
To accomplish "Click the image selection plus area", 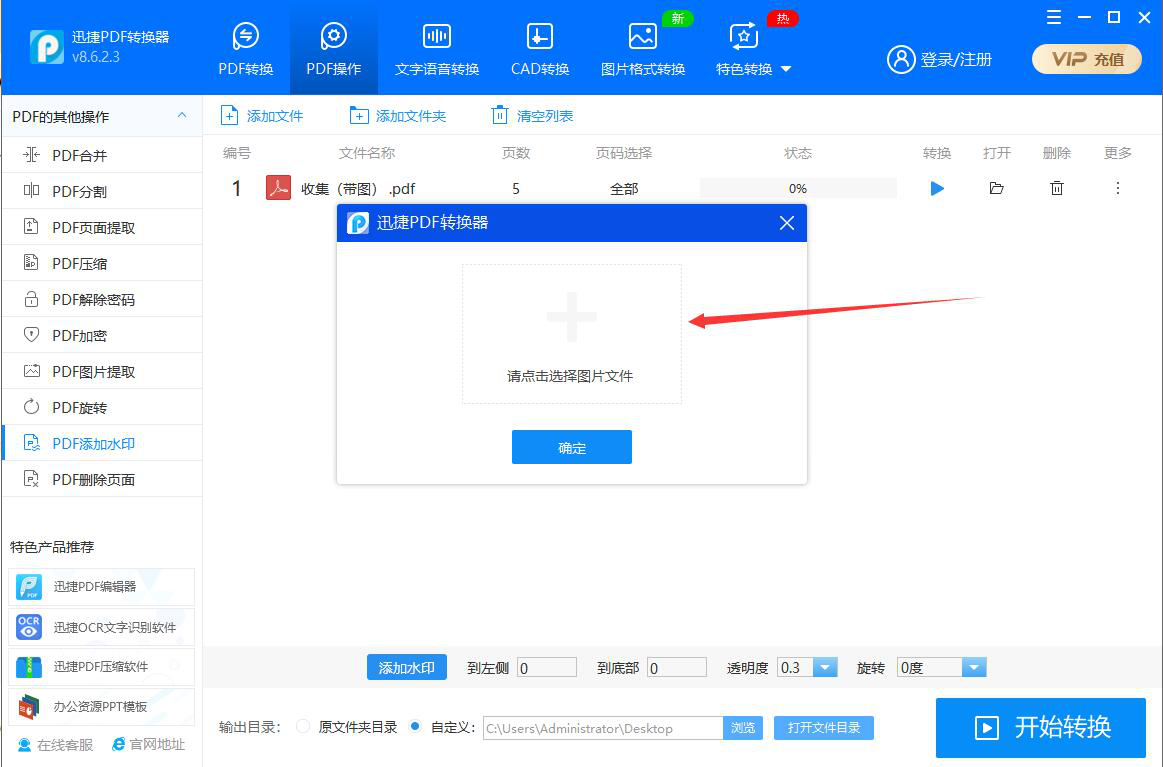I will click(572, 334).
